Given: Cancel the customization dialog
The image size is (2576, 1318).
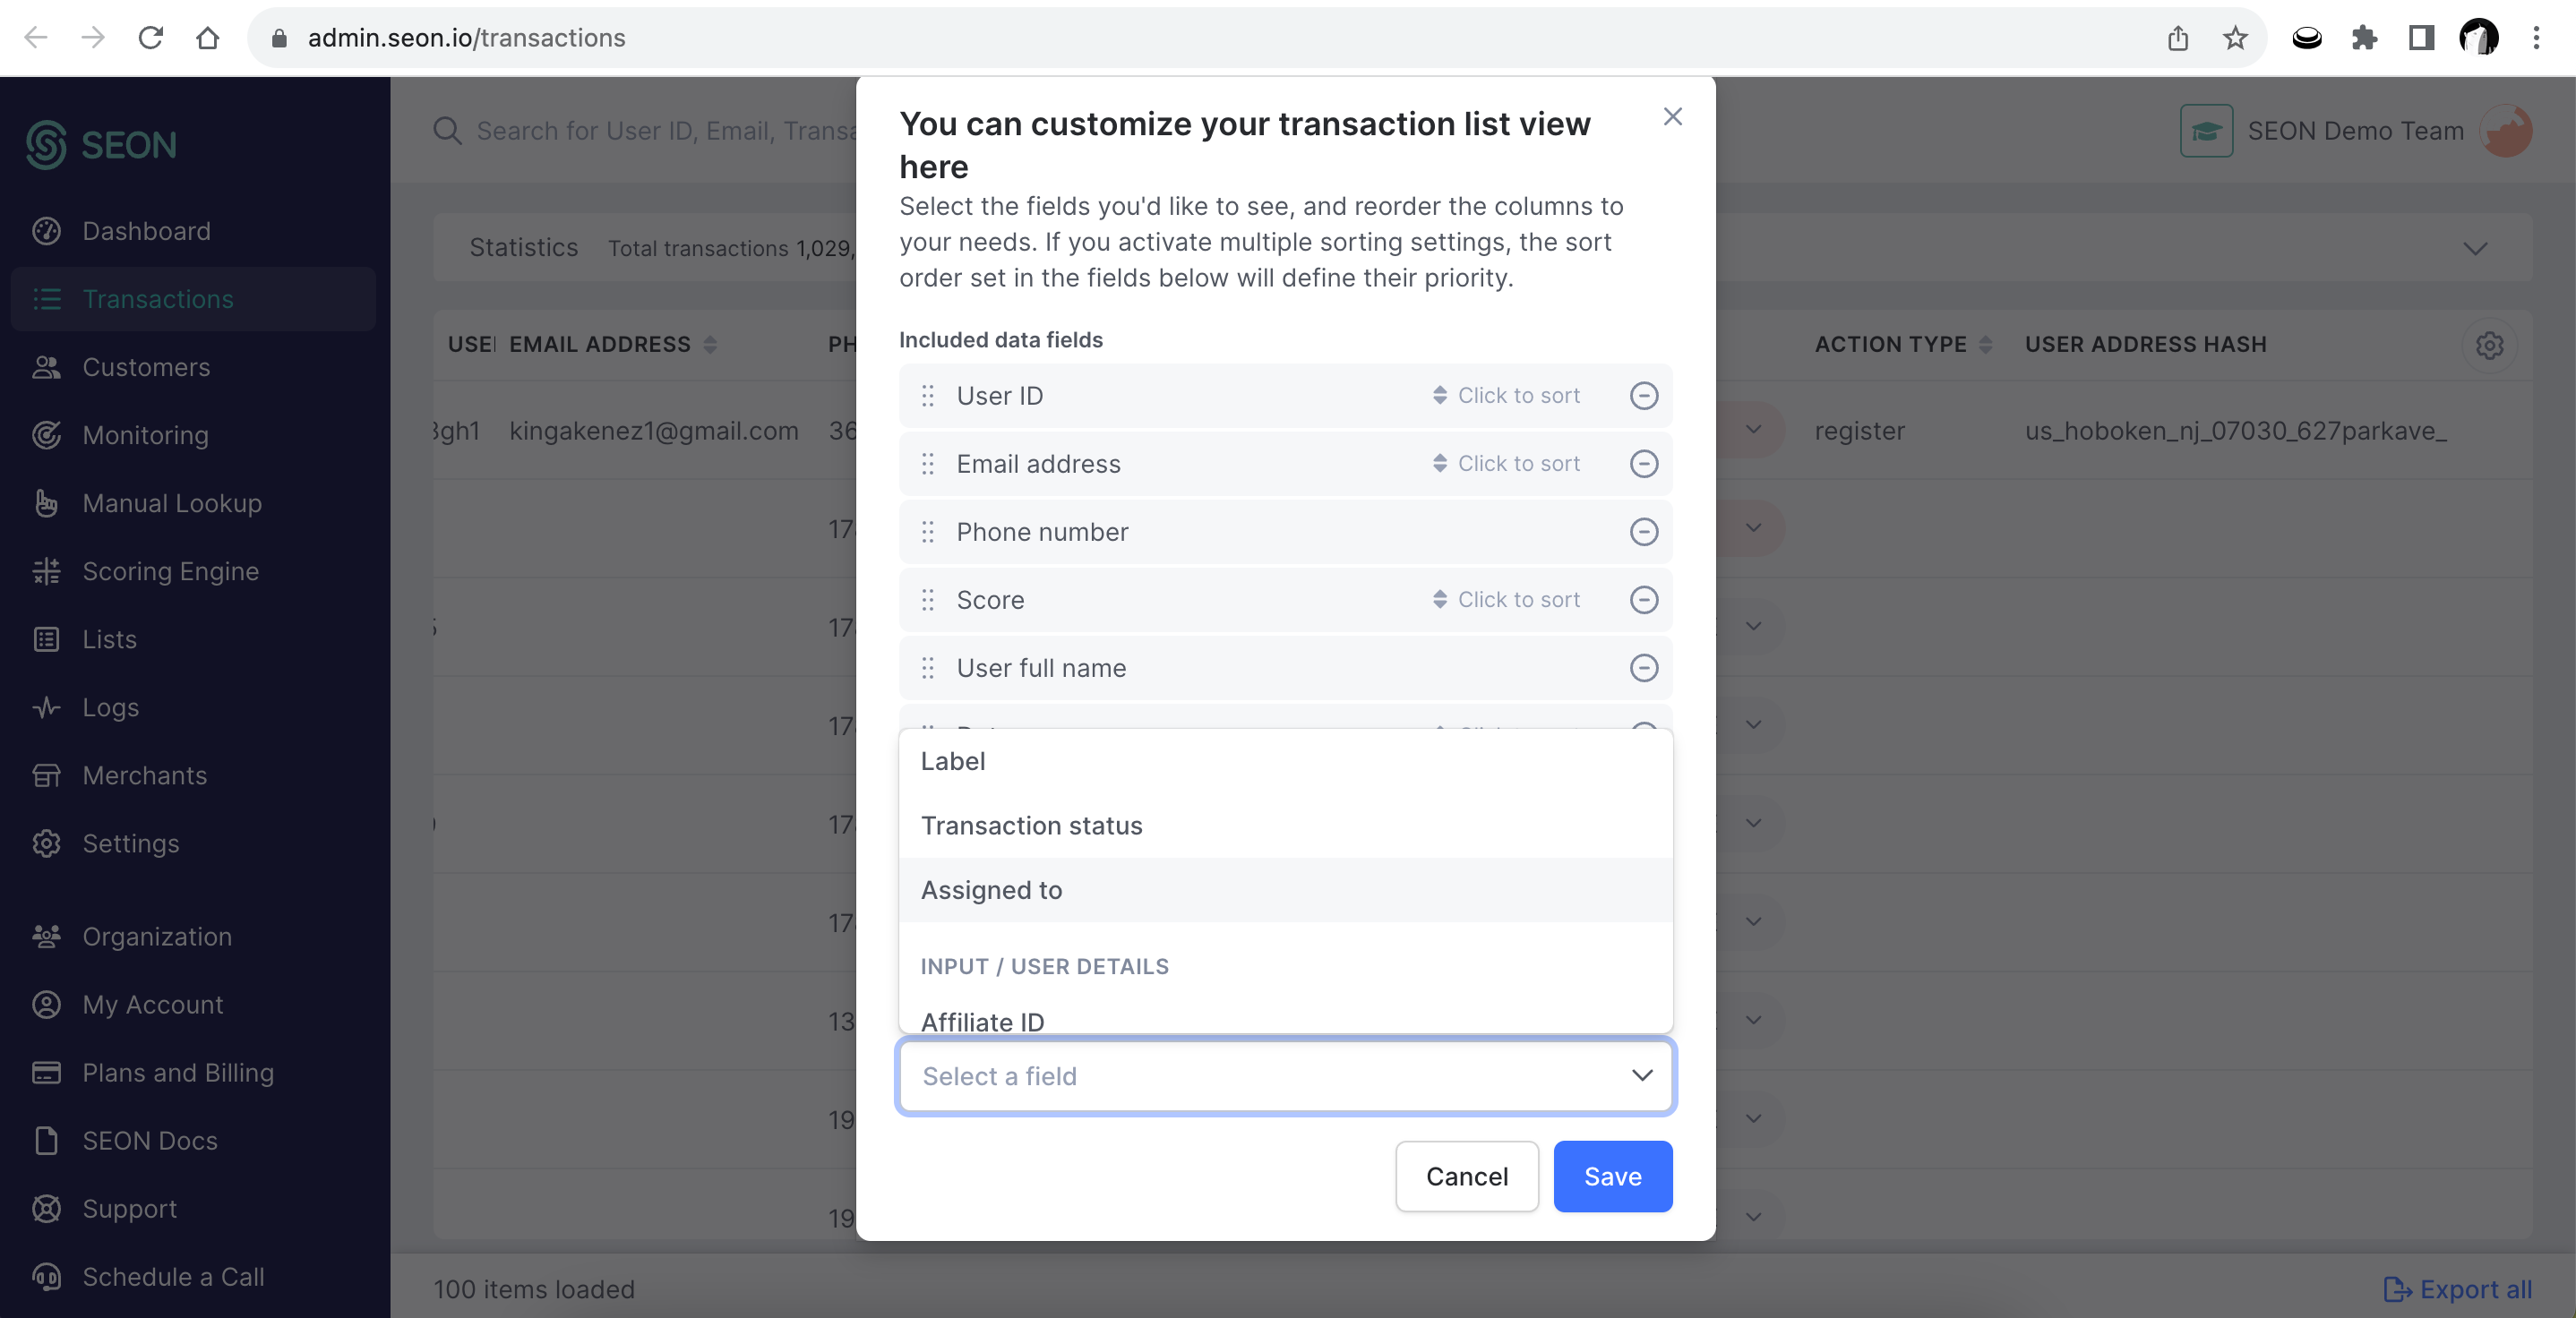Looking at the screenshot, I should [1466, 1176].
